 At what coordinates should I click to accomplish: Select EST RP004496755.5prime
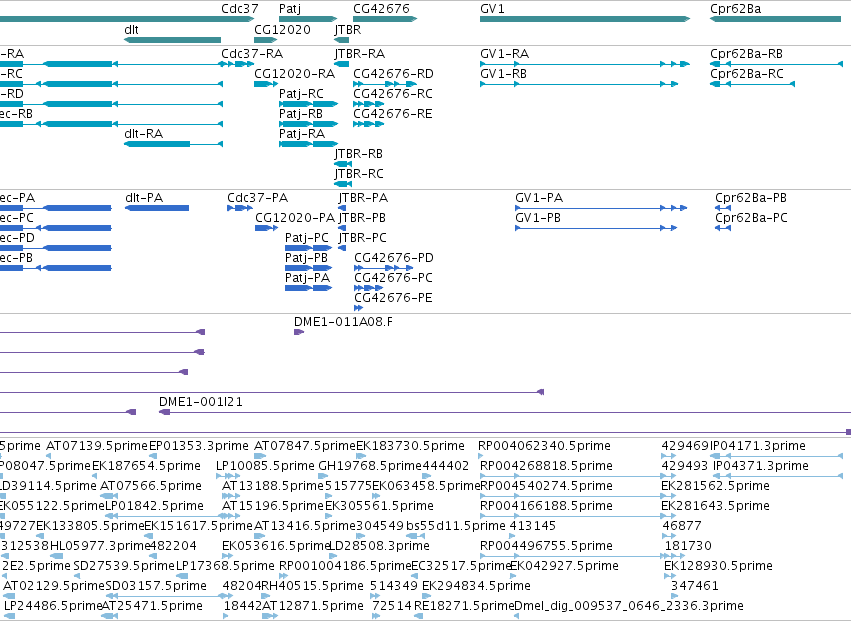[547, 546]
